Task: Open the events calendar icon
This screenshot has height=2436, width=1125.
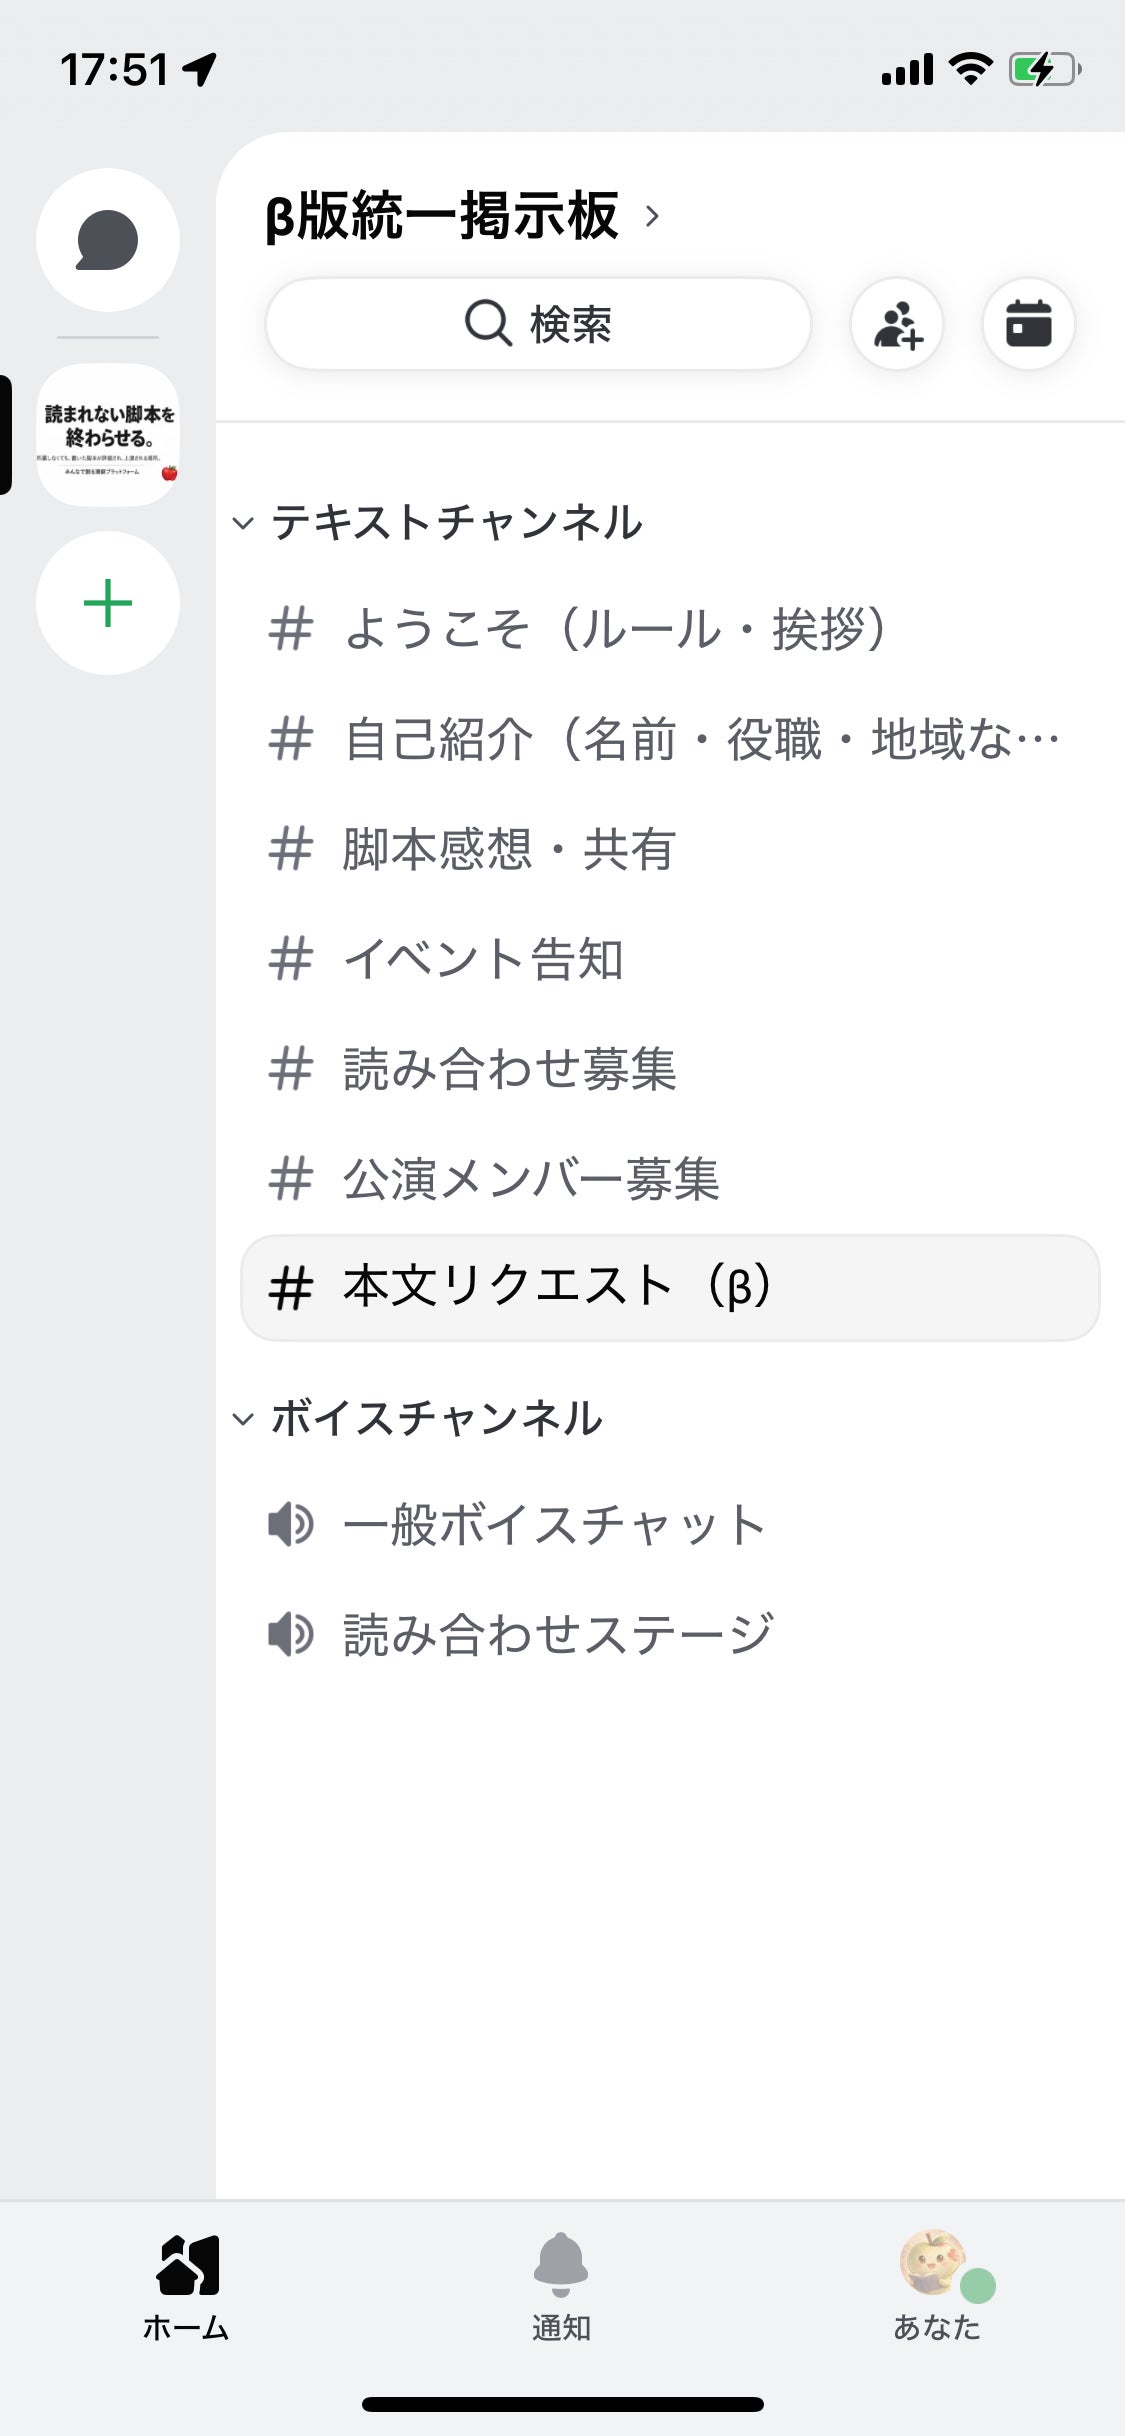Action: click(x=1028, y=324)
